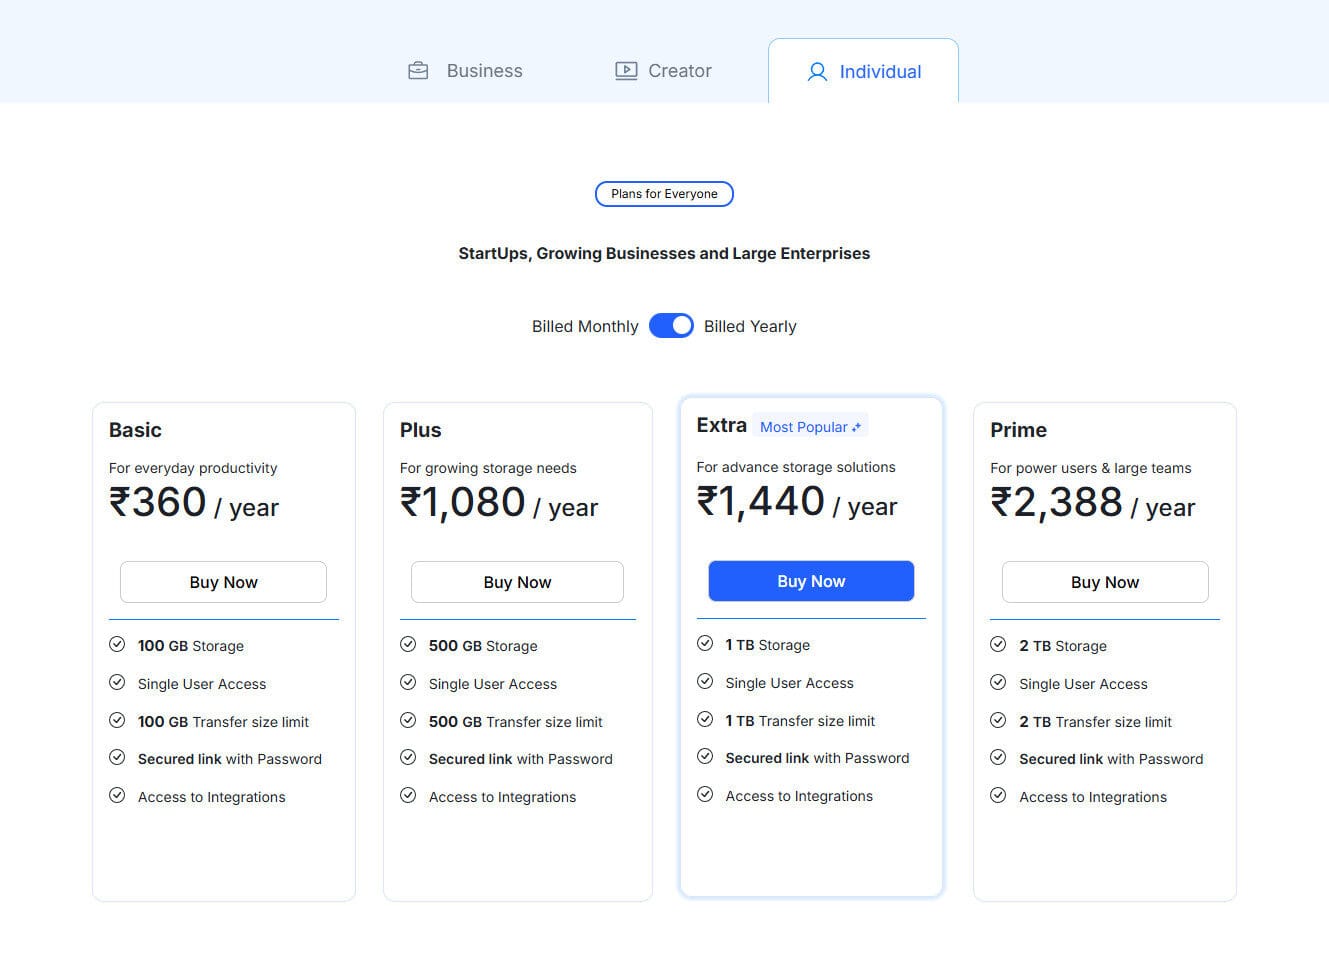
Task: Click the person icon beside Individual
Action: click(817, 72)
